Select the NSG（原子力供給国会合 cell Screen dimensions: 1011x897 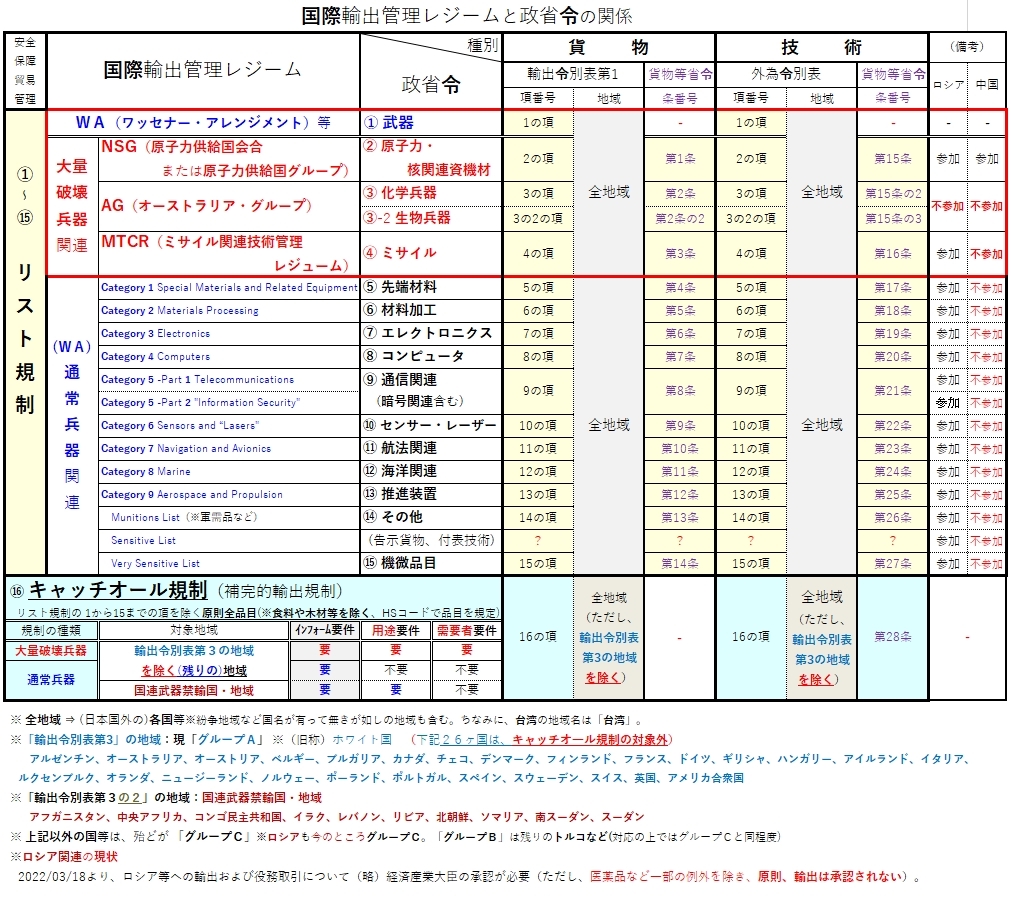pyautogui.click(x=229, y=159)
